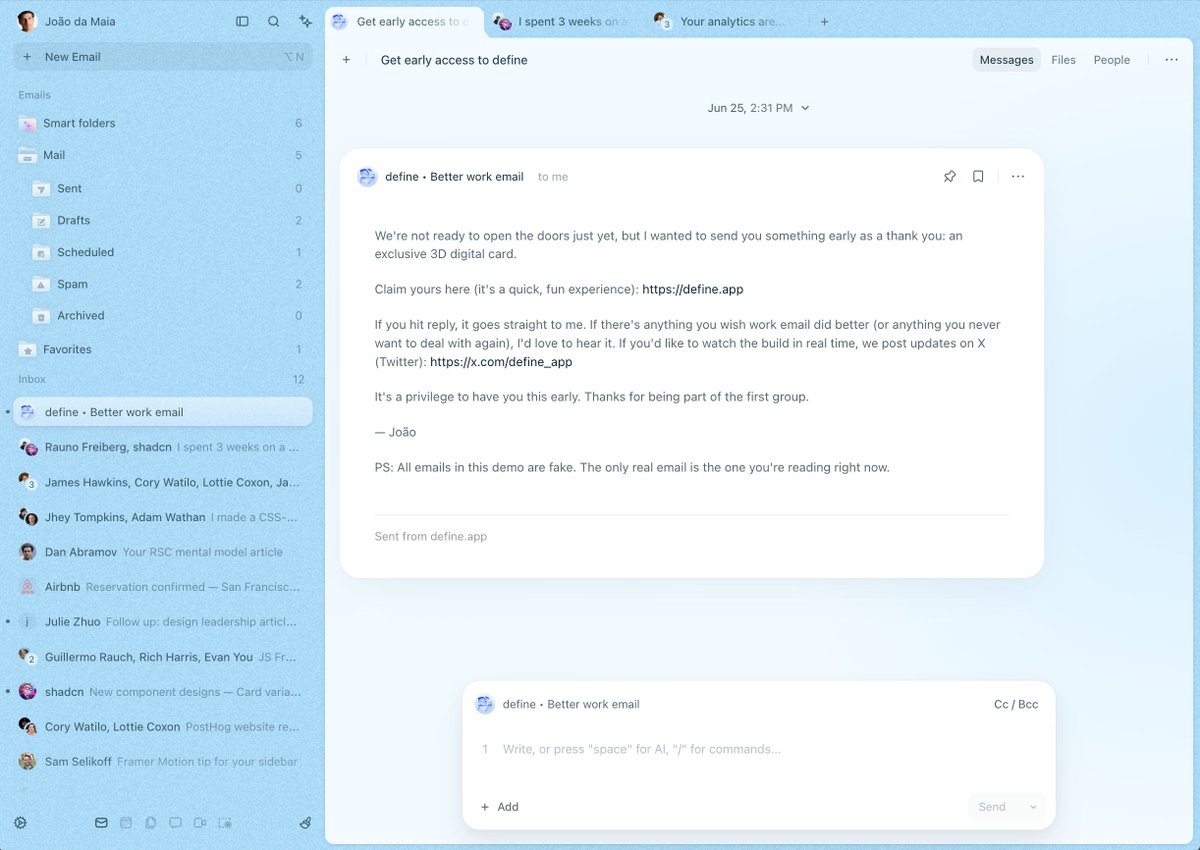This screenshot has width=1200, height=850.
Task: Bookmark the define message
Action: [x=978, y=176]
